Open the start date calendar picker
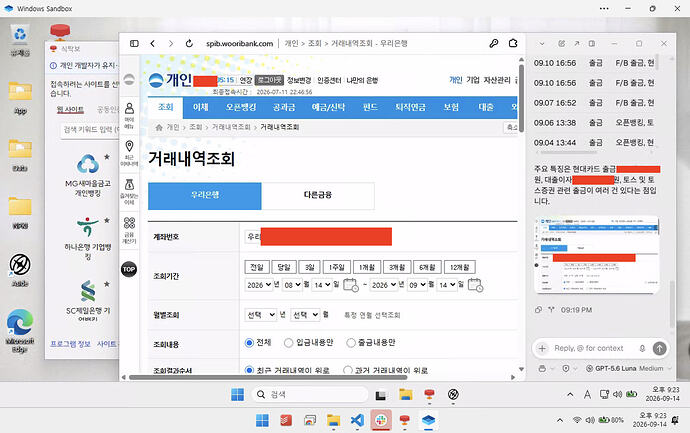This screenshot has width=690, height=433. click(x=351, y=285)
